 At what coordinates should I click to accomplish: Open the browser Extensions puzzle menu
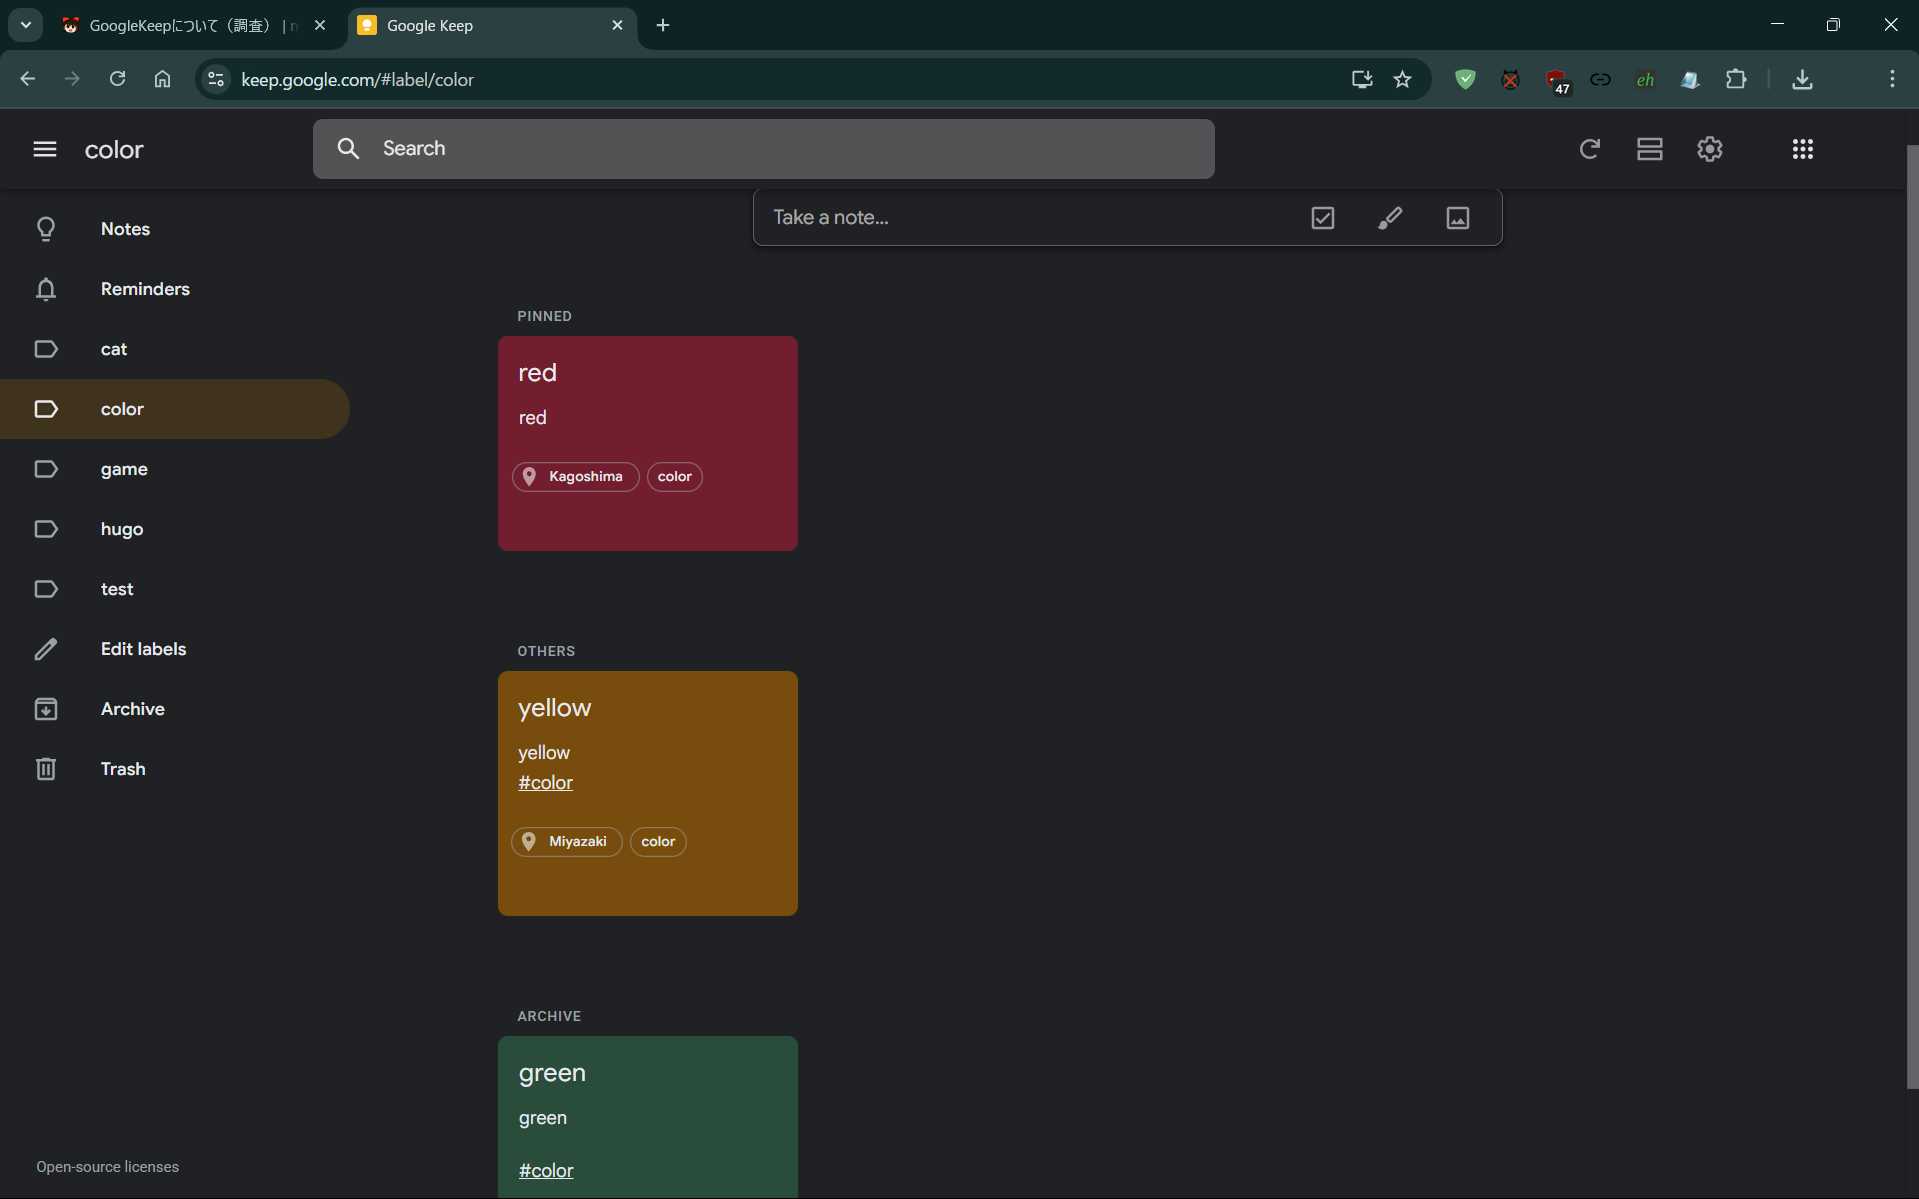tap(1736, 79)
